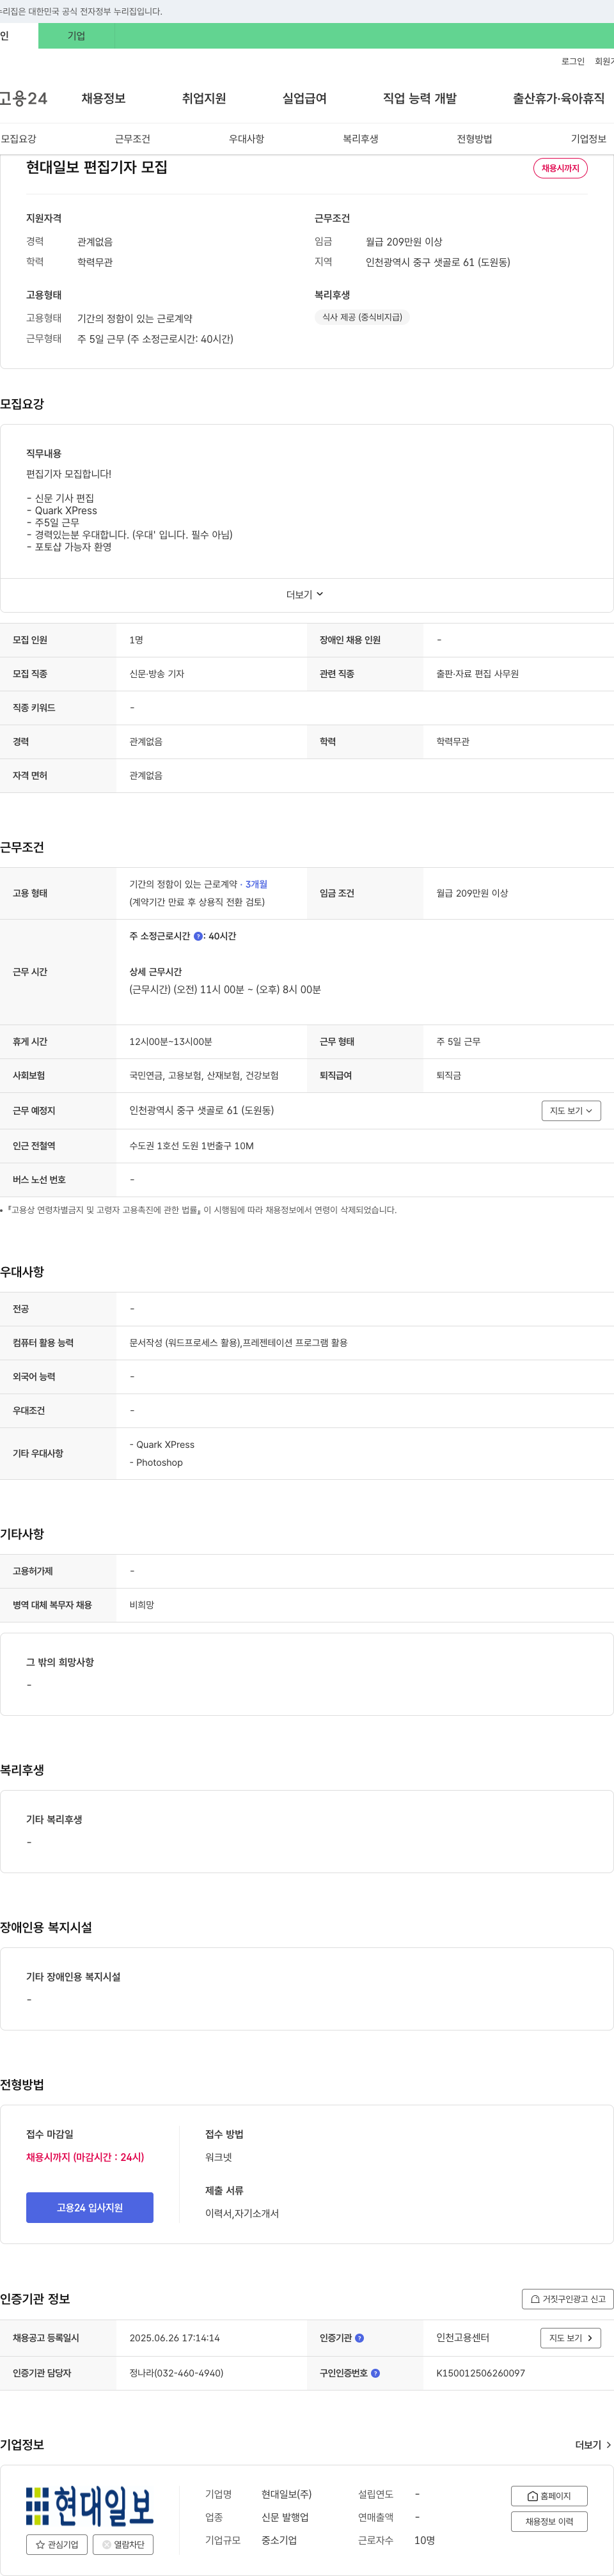The width and height of the screenshot is (614, 2576).
Task: Click the job title 현대일보 편집기자 모집
Action: click(x=97, y=167)
